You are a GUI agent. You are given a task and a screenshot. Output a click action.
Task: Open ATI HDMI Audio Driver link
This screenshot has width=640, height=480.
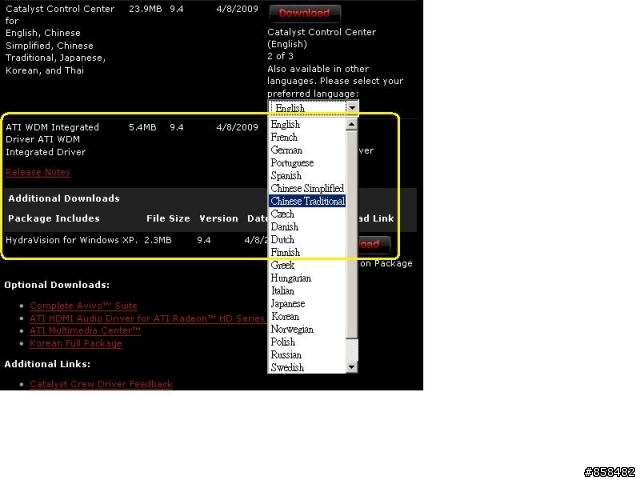point(147,318)
